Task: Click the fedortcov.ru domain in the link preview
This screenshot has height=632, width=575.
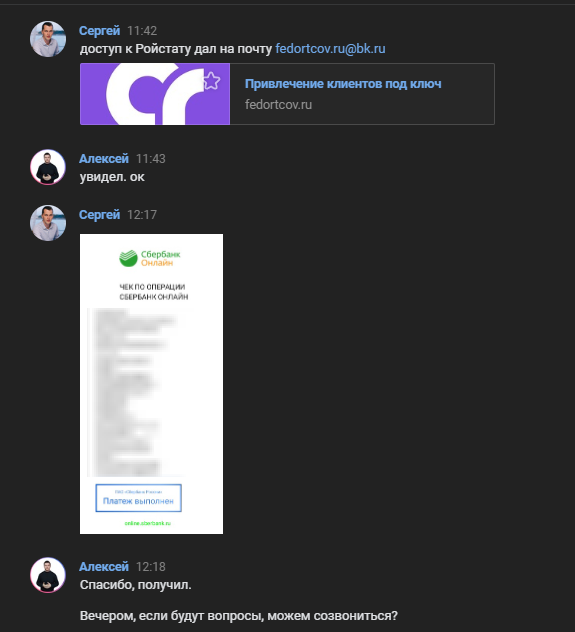Action: click(278, 105)
